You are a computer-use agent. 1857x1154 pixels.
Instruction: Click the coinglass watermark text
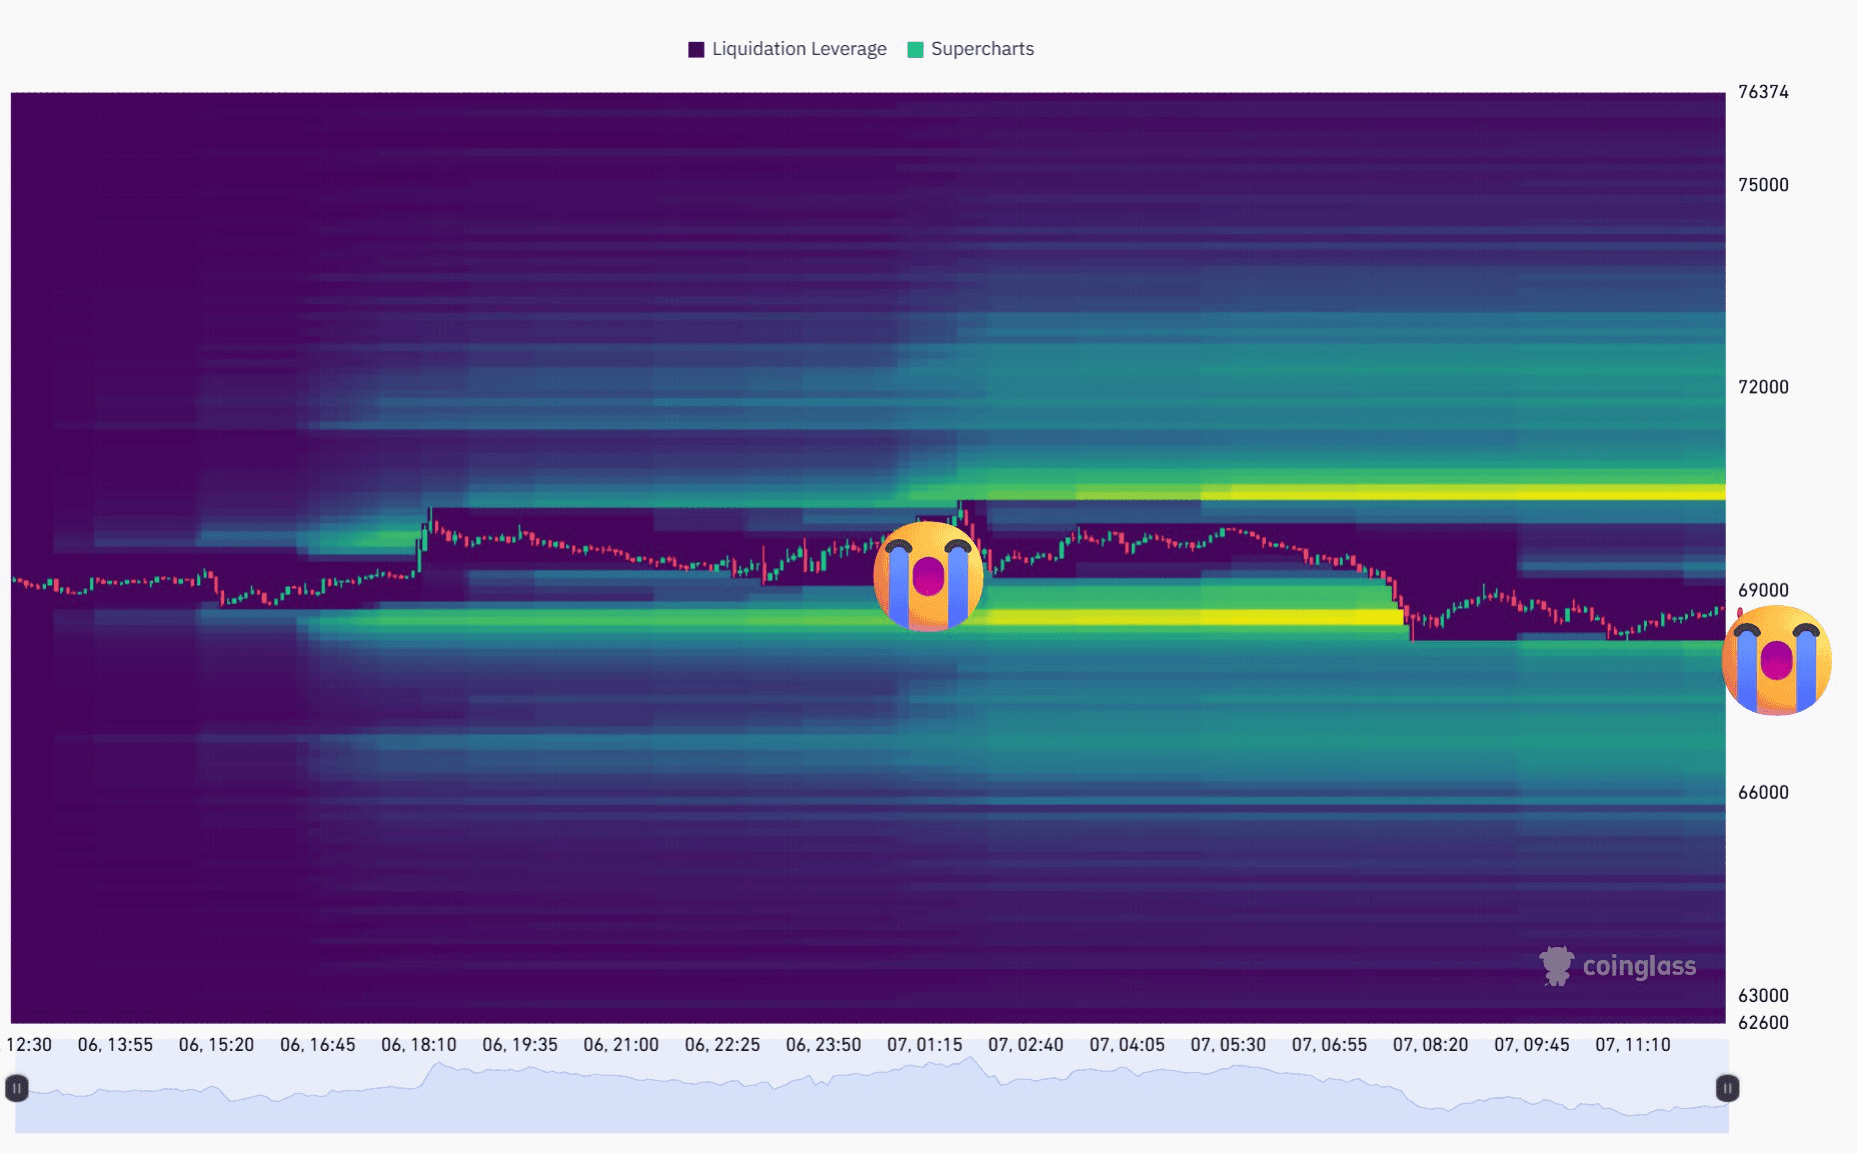(1639, 966)
